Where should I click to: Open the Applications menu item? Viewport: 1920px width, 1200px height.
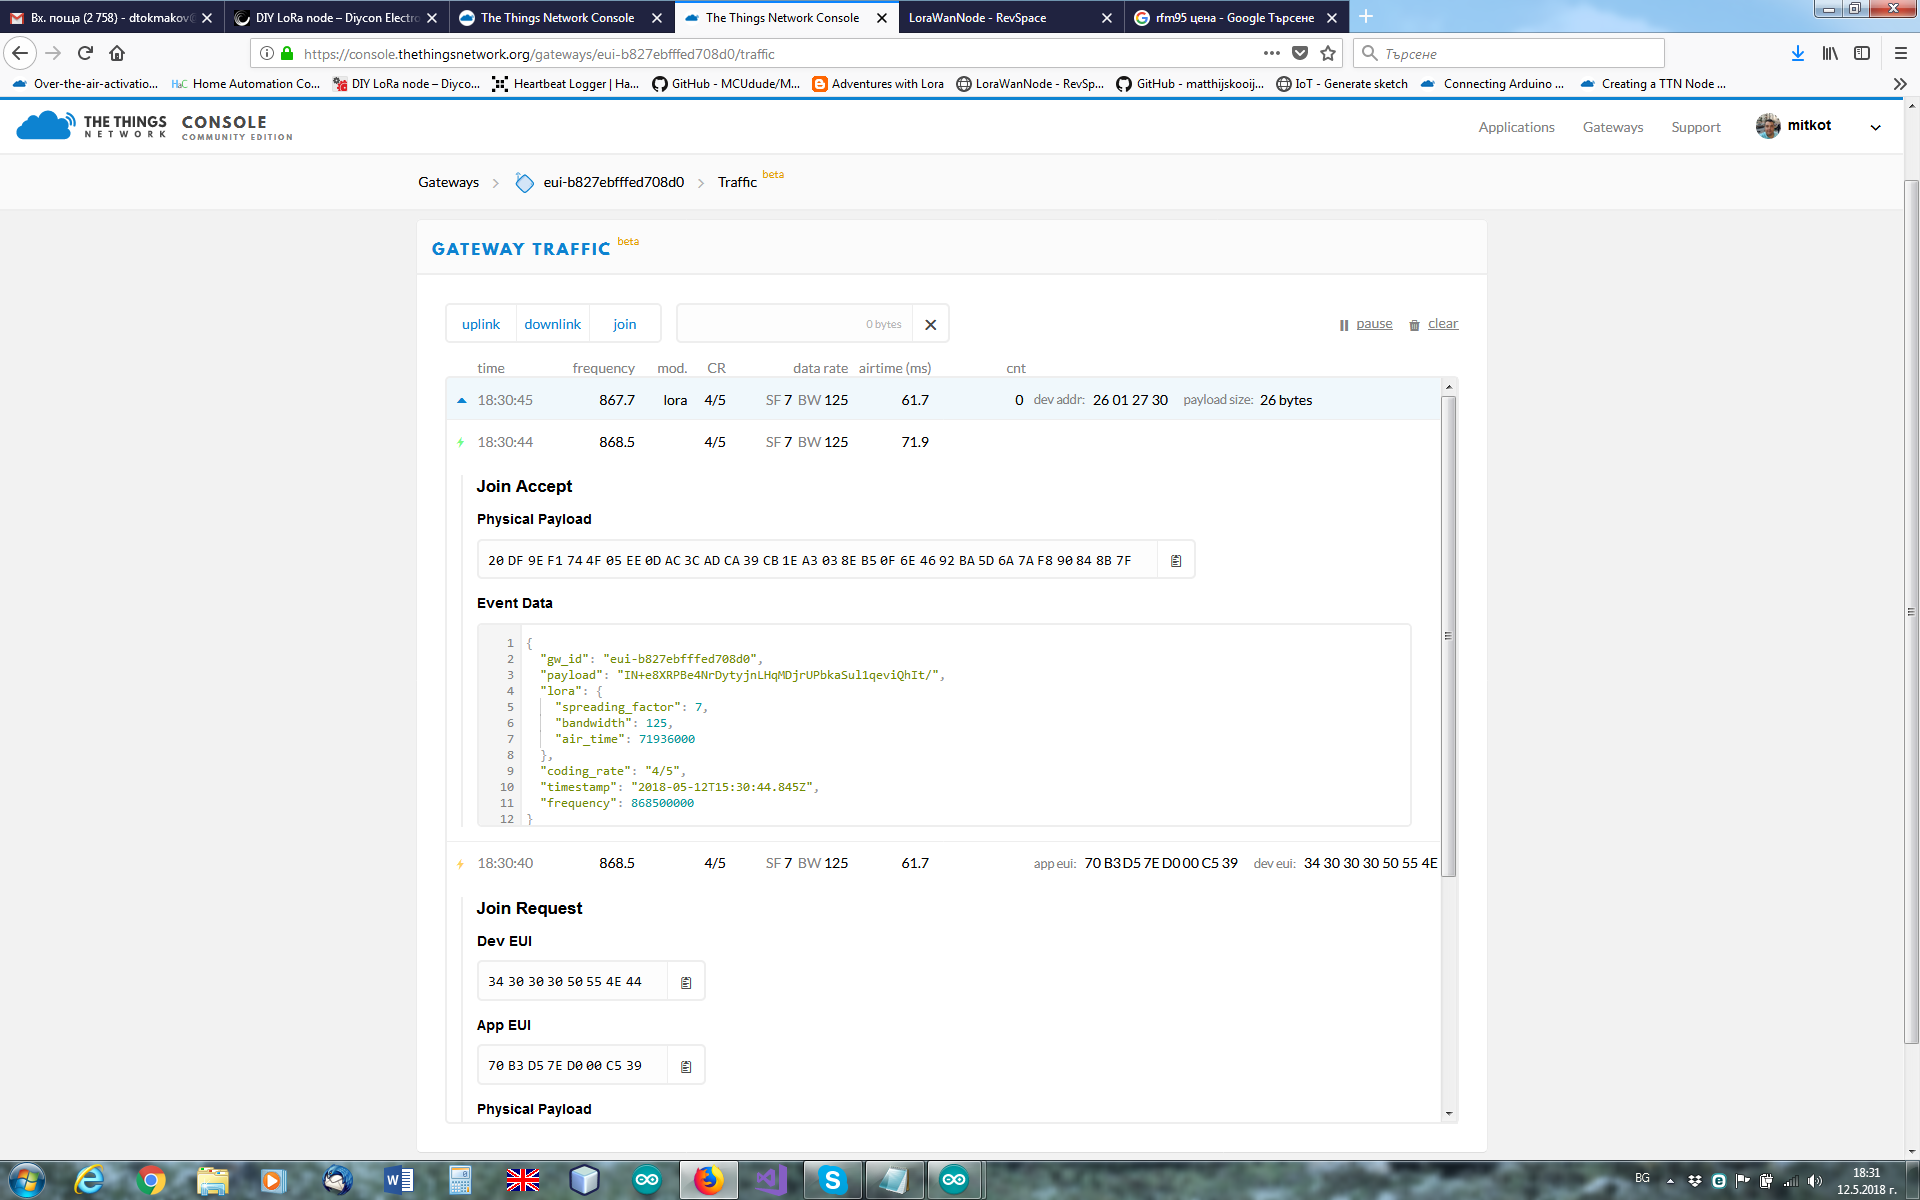(1516, 127)
